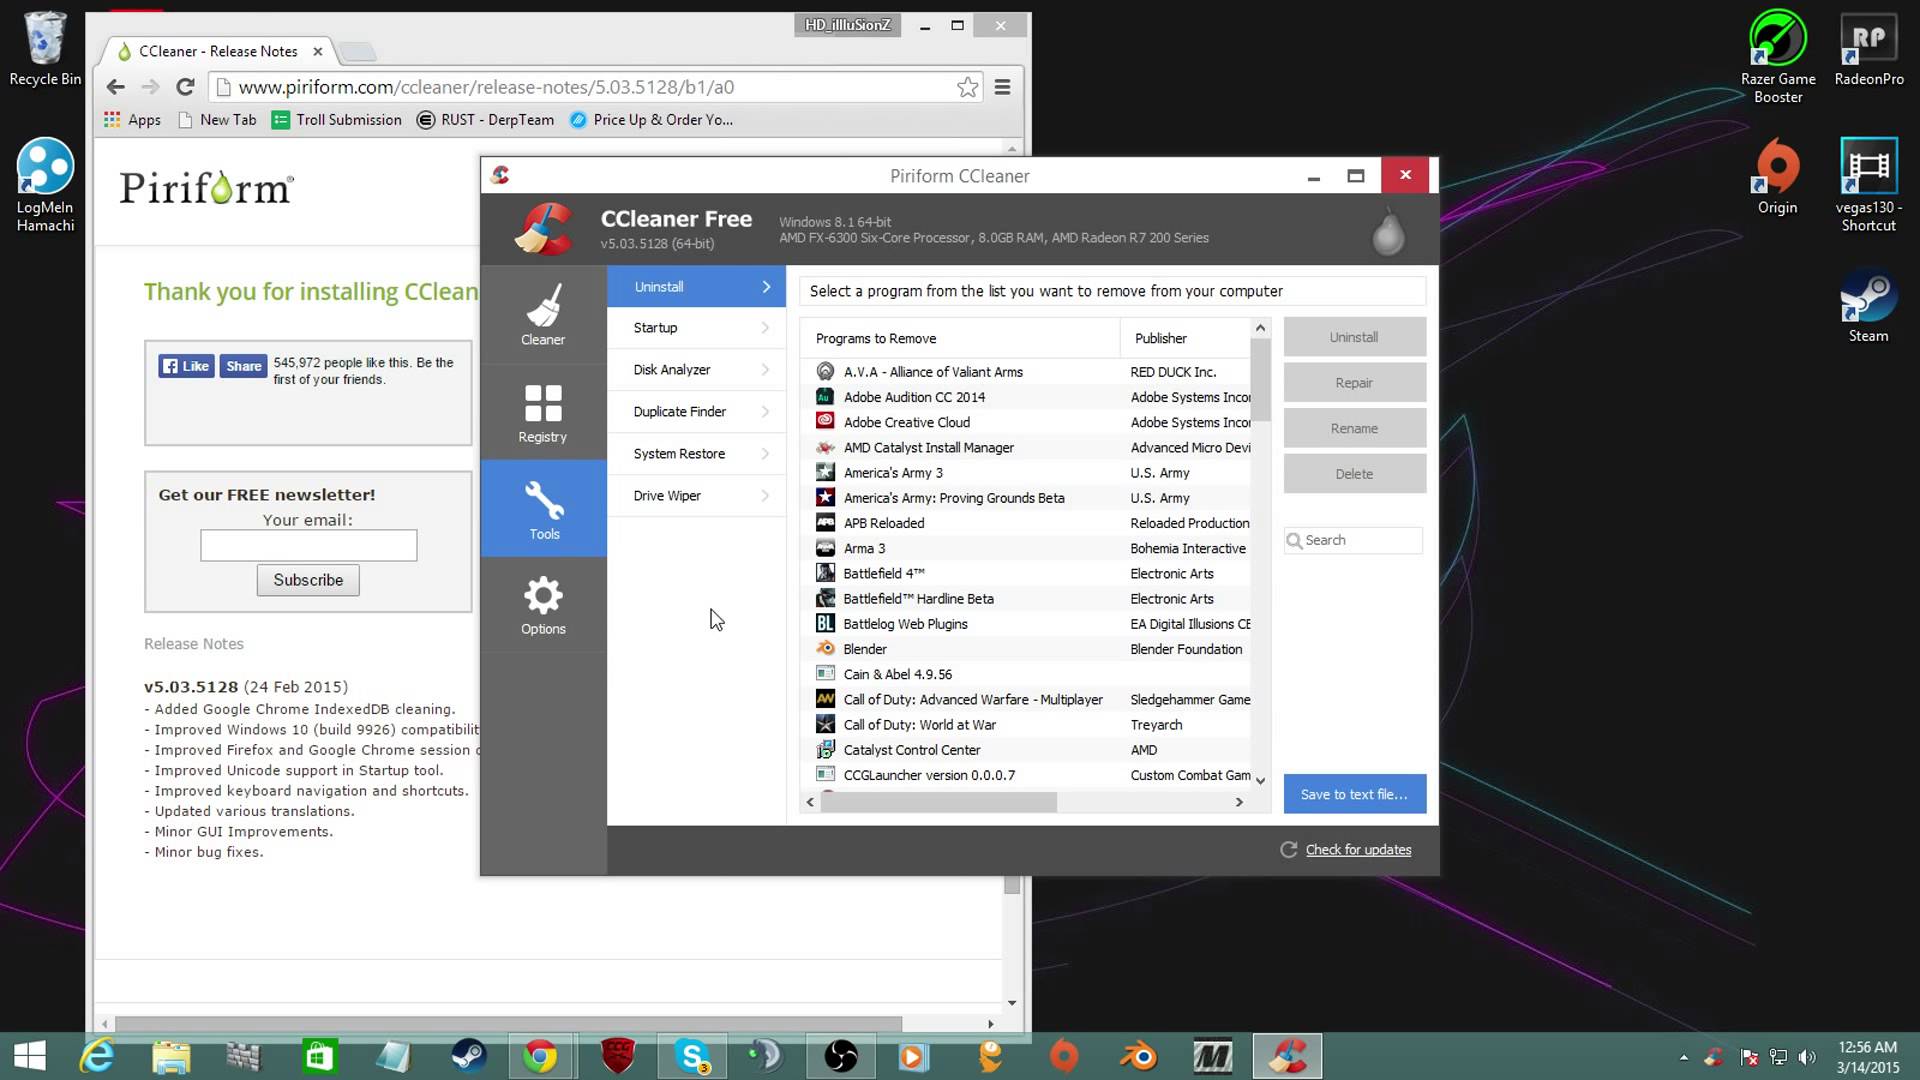Open the Disk Analyzer tool
Image resolution: width=1920 pixels, height=1080 pixels.
click(696, 370)
